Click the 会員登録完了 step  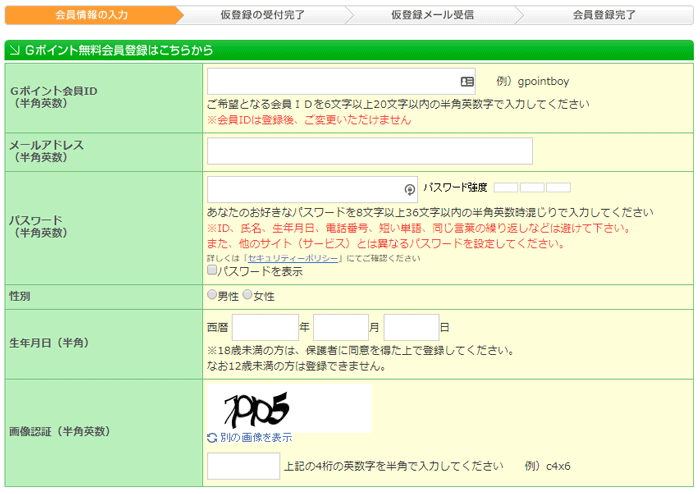click(604, 15)
